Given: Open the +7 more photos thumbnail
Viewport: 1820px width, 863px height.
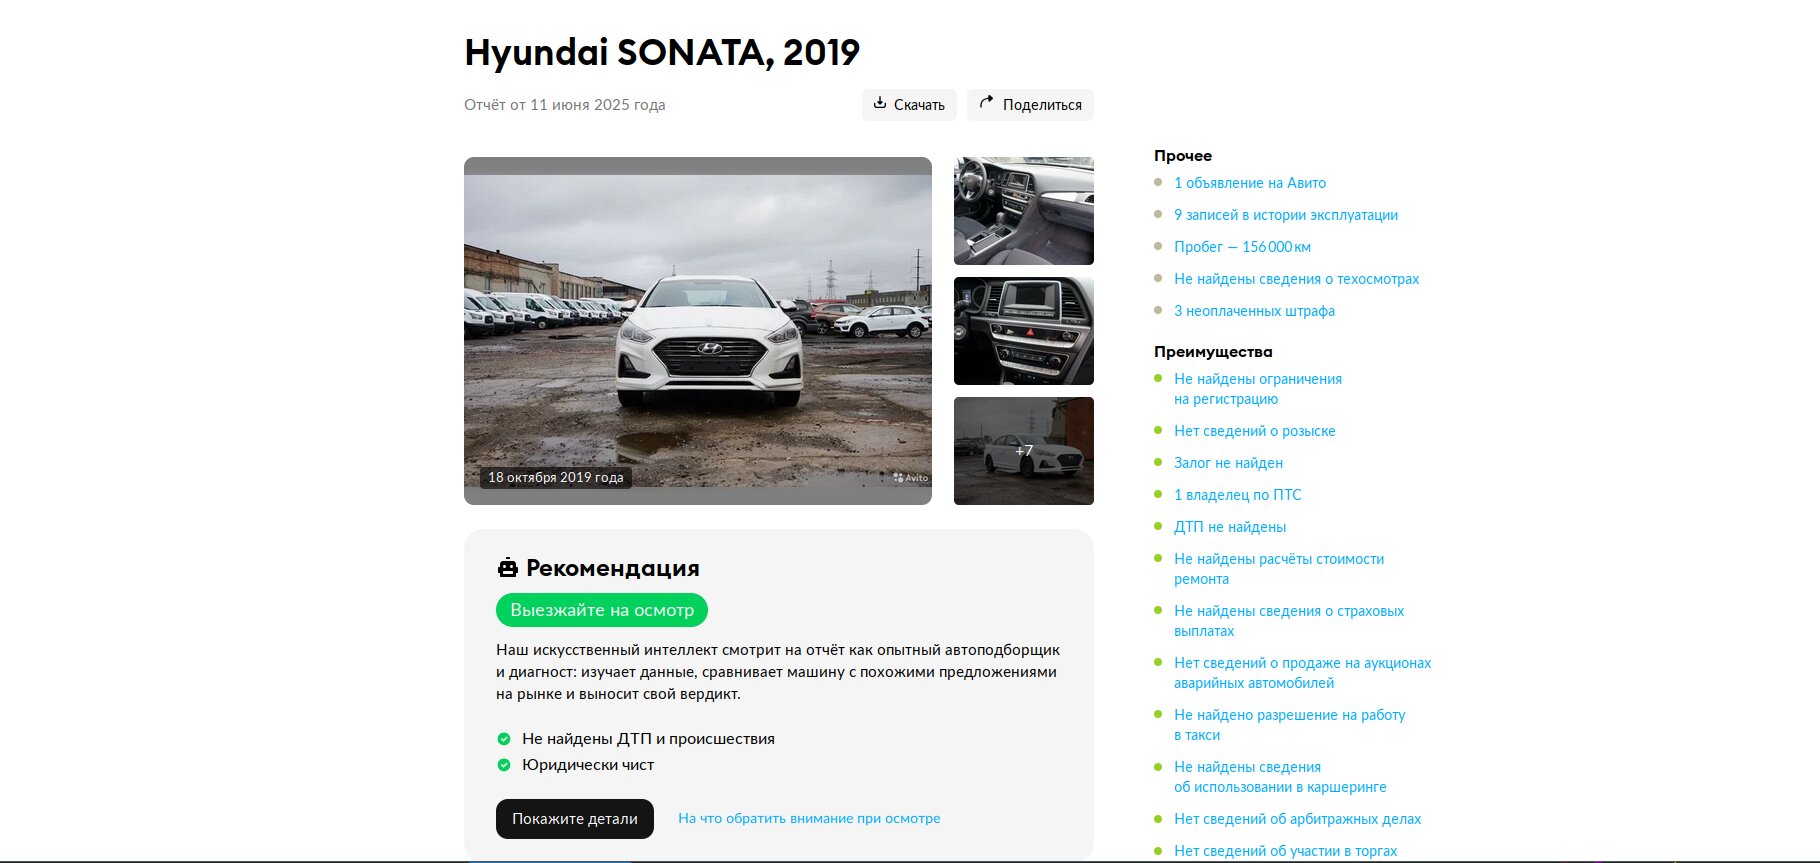Looking at the screenshot, I should point(1024,451).
